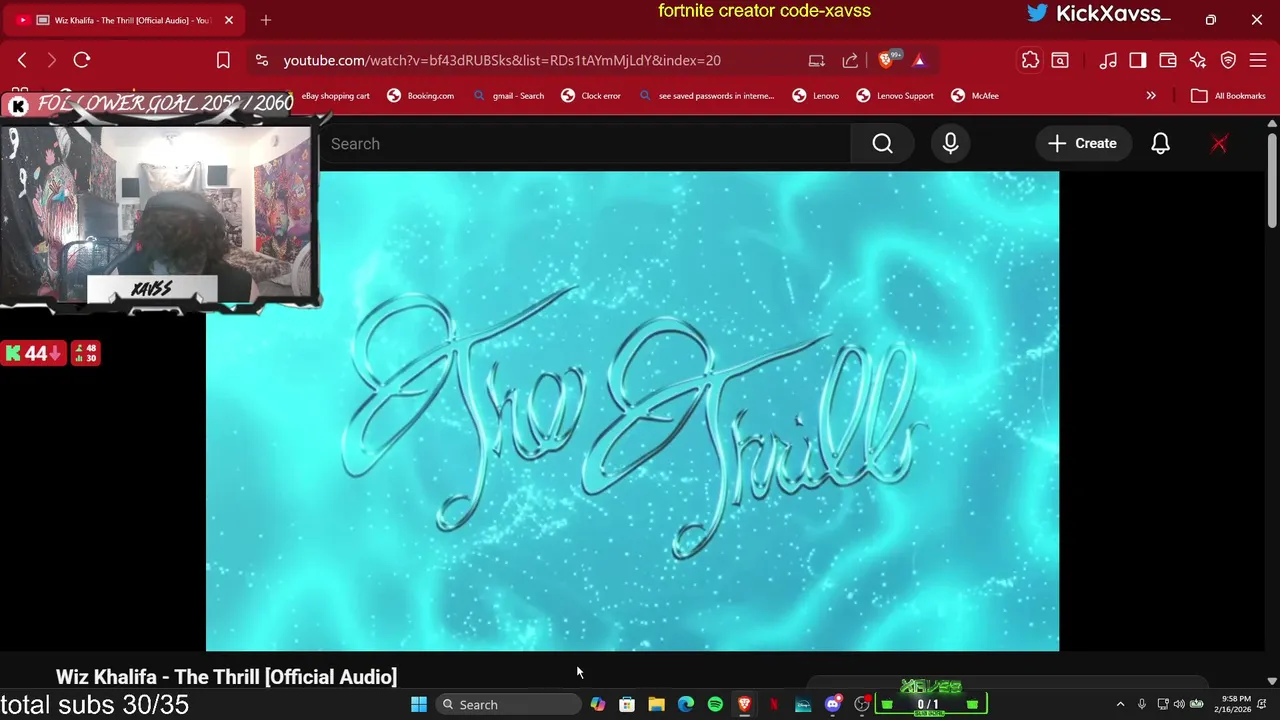Show hidden system tray icons
This screenshot has height=720, width=1280.
1120,704
